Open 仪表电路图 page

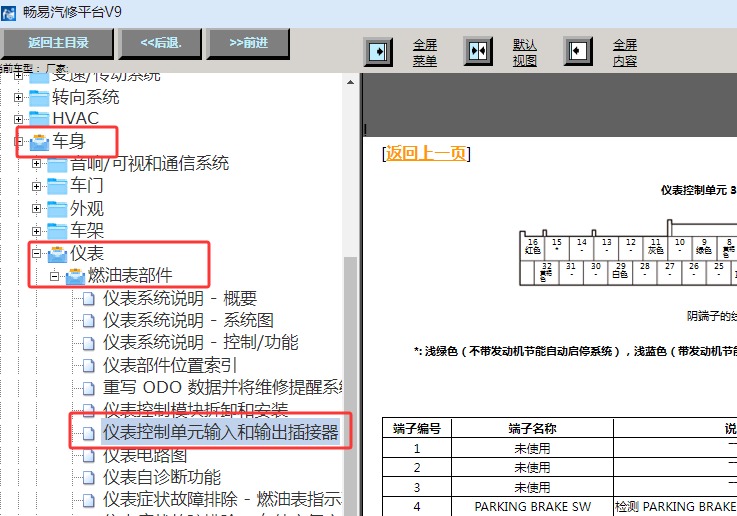(145, 455)
